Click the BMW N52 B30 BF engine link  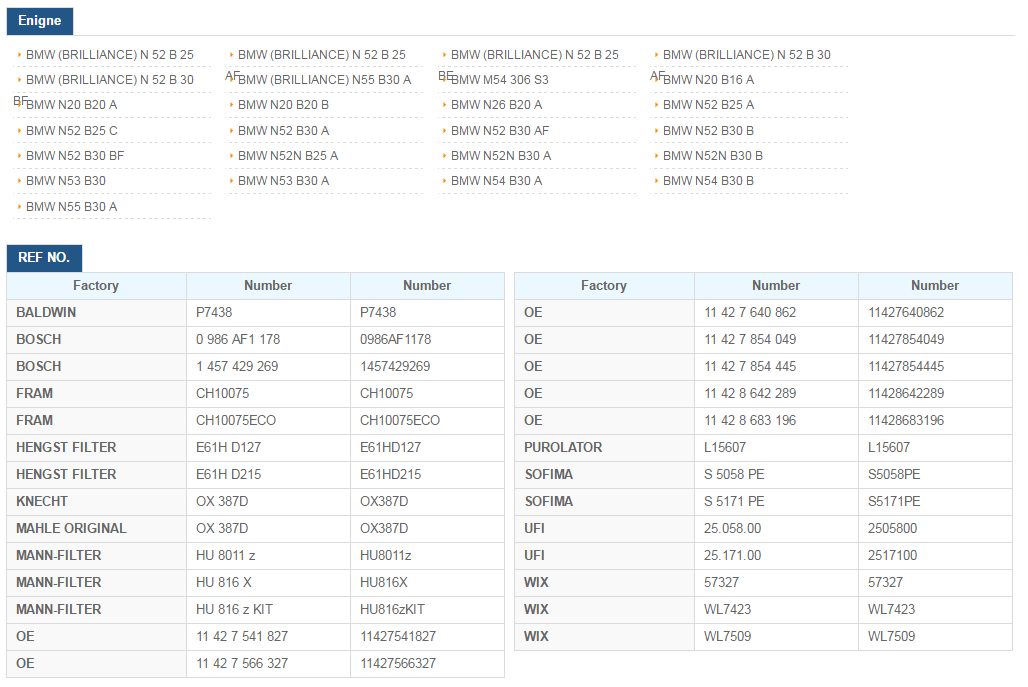(75, 156)
